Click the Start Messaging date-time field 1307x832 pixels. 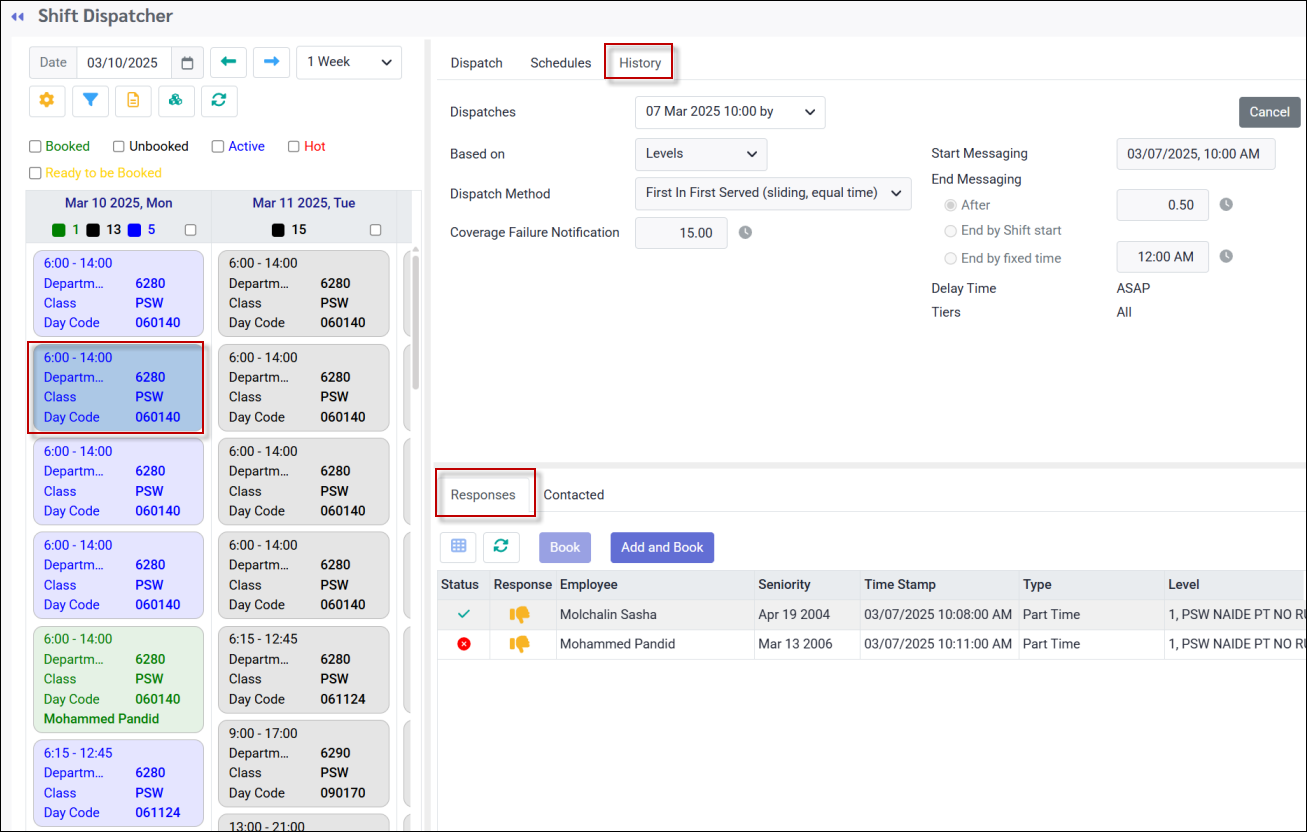pos(1195,154)
